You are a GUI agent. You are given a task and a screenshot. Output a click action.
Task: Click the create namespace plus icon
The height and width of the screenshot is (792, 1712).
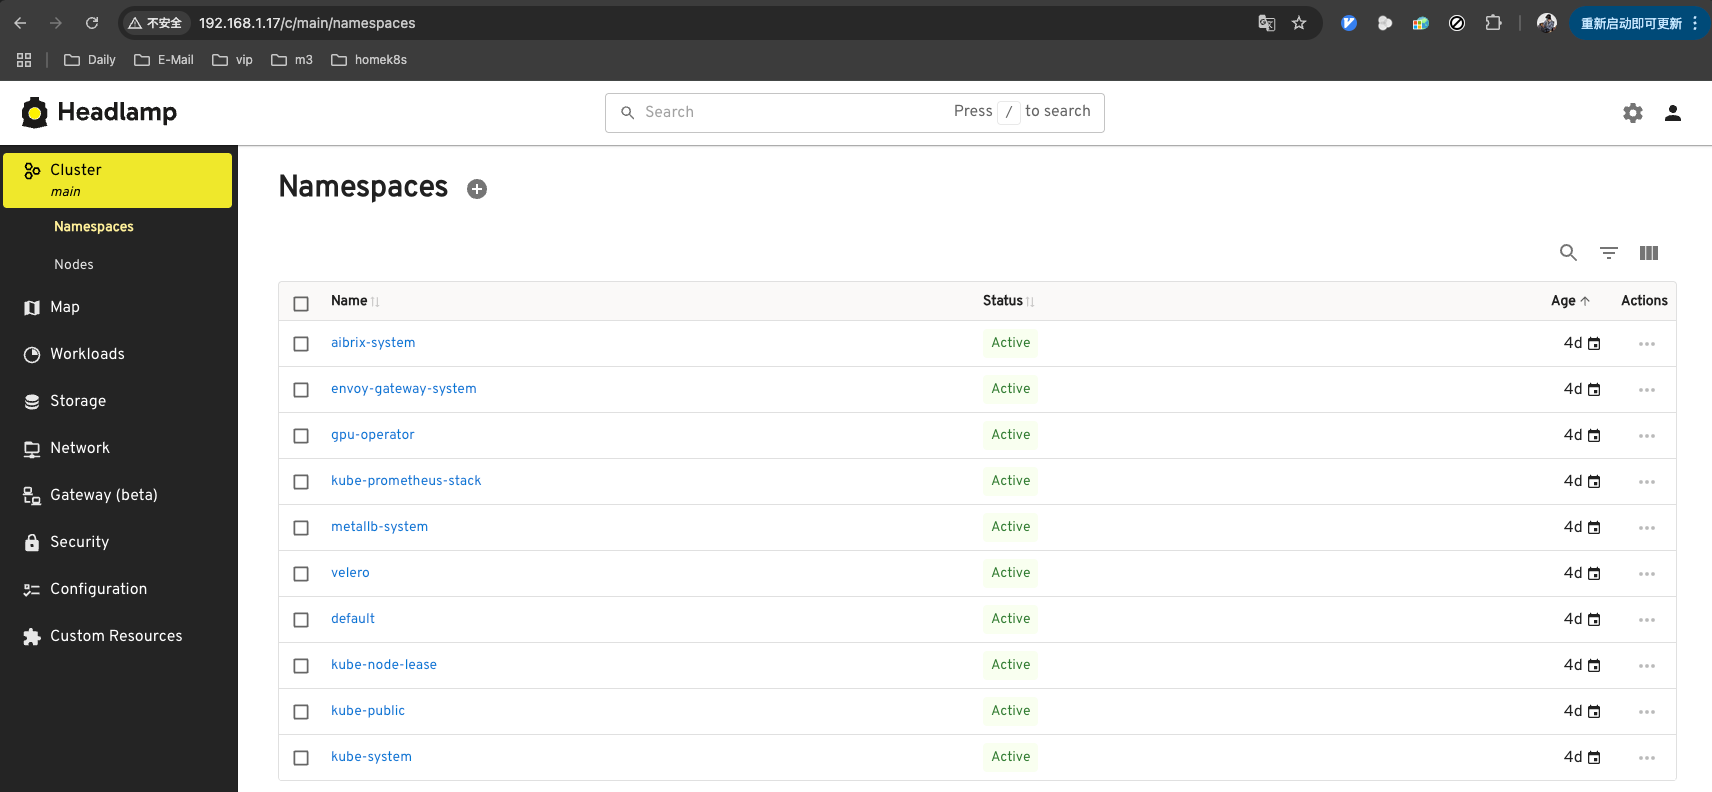pos(477,189)
